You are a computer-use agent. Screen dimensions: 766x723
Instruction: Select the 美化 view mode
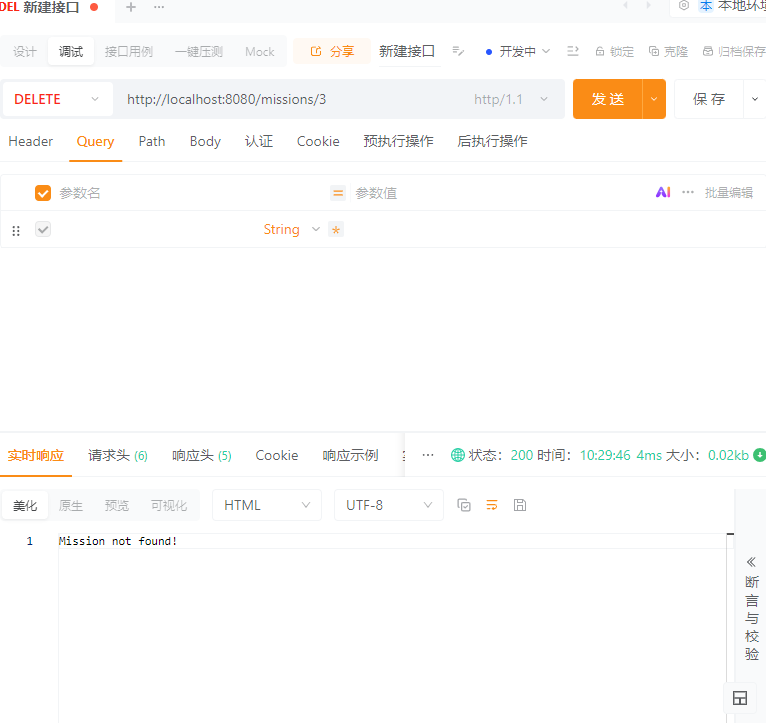tap(25, 506)
